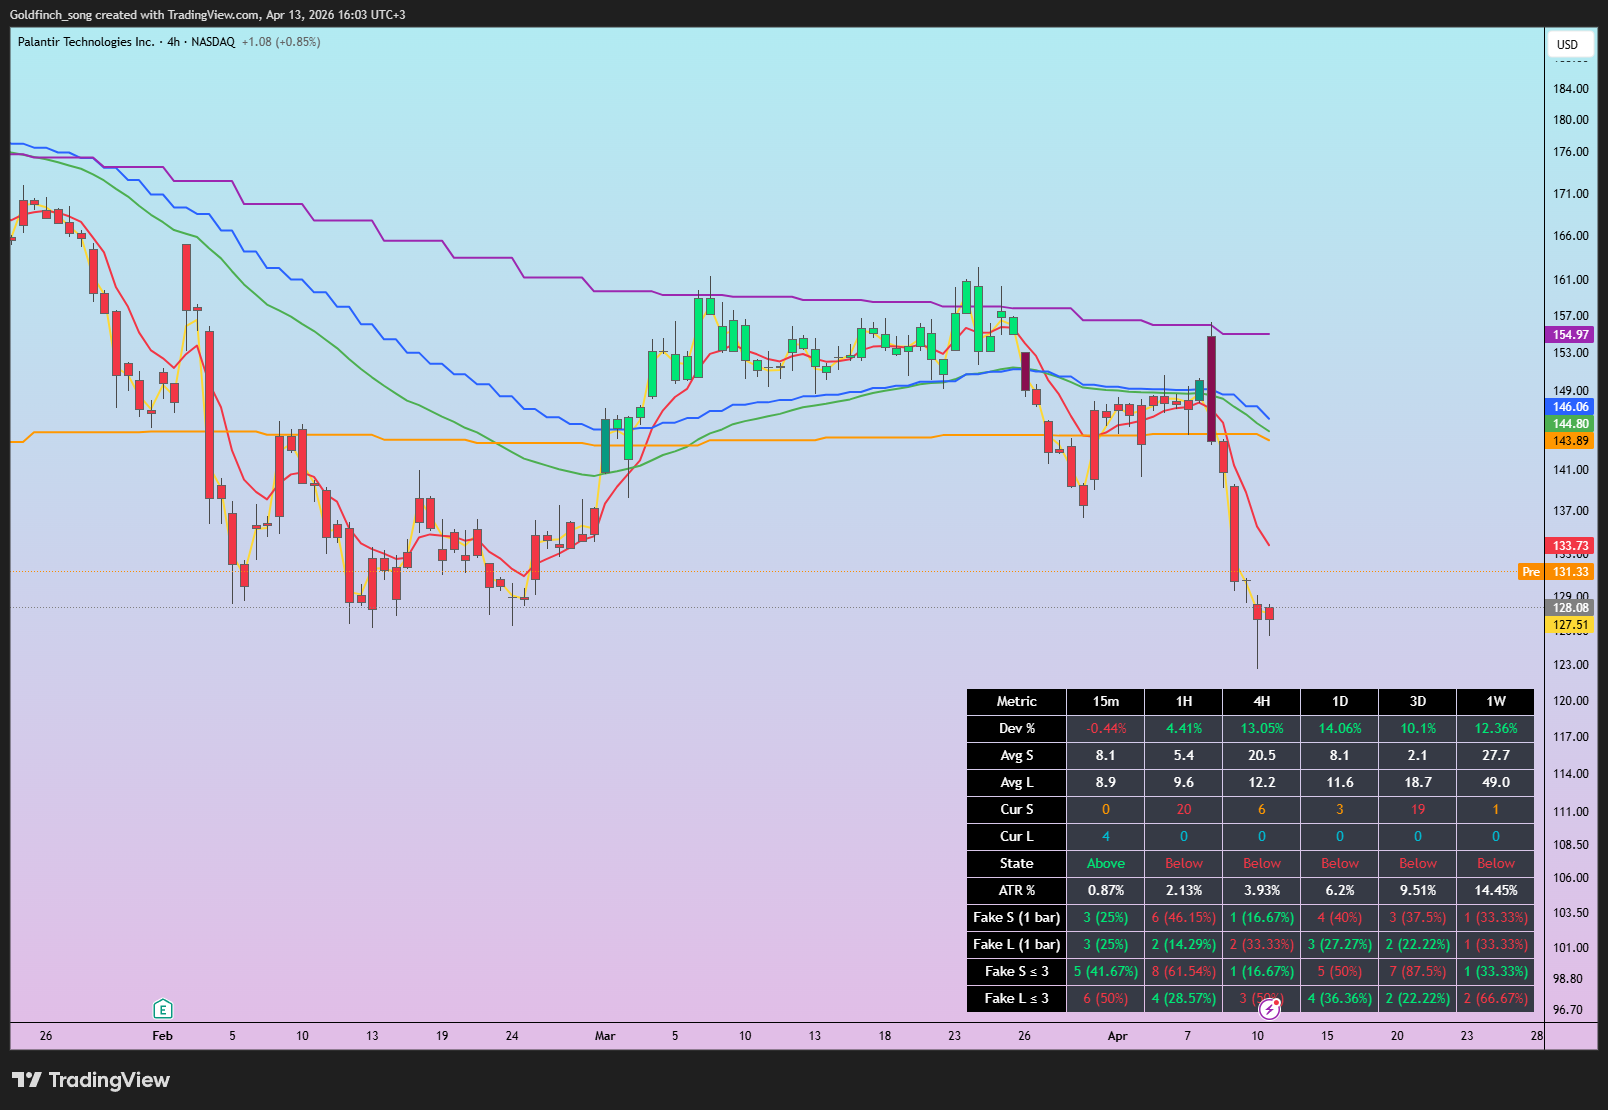This screenshot has width=1608, height=1110.
Task: Click the -0.44% deviation cell
Action: pyautogui.click(x=1106, y=729)
